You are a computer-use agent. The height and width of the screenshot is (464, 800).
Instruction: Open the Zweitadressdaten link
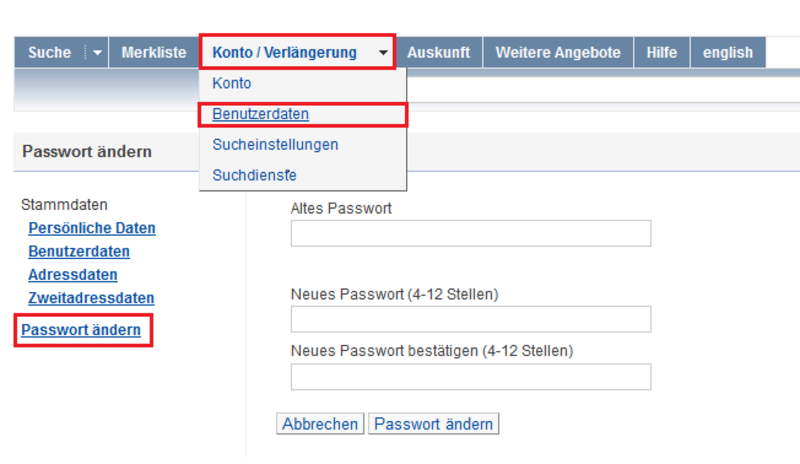[91, 298]
